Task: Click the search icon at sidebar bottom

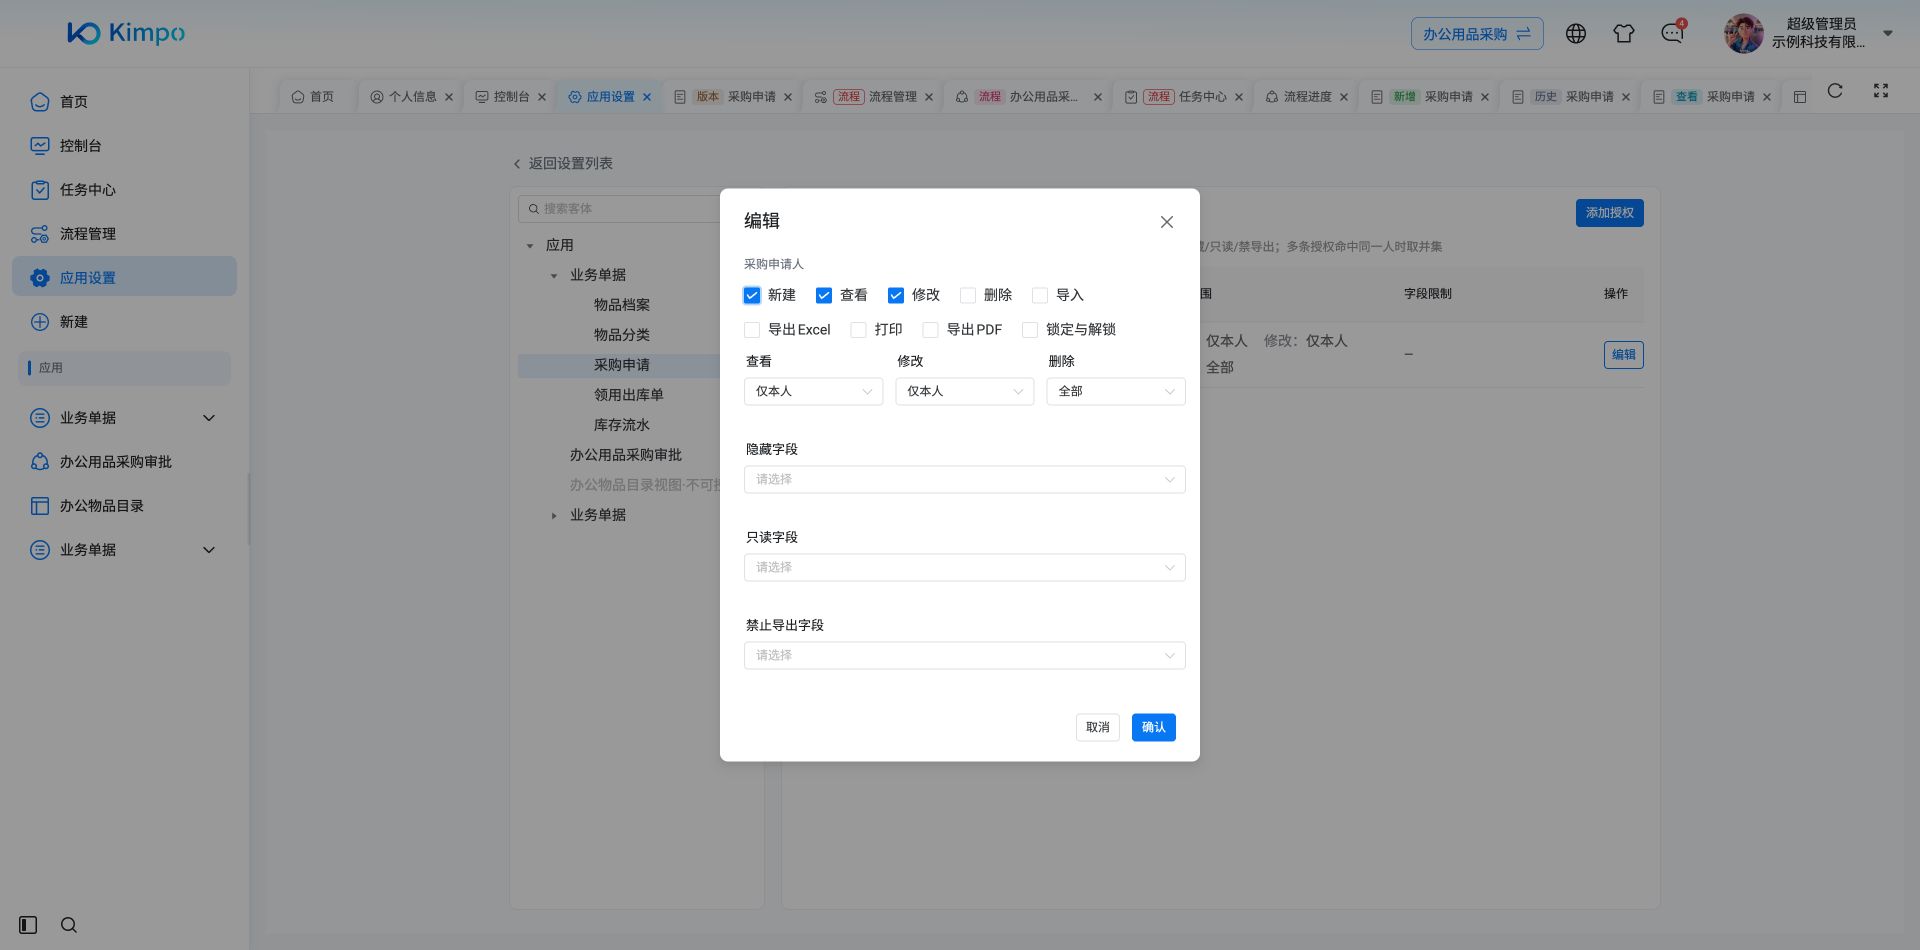Action: click(69, 925)
